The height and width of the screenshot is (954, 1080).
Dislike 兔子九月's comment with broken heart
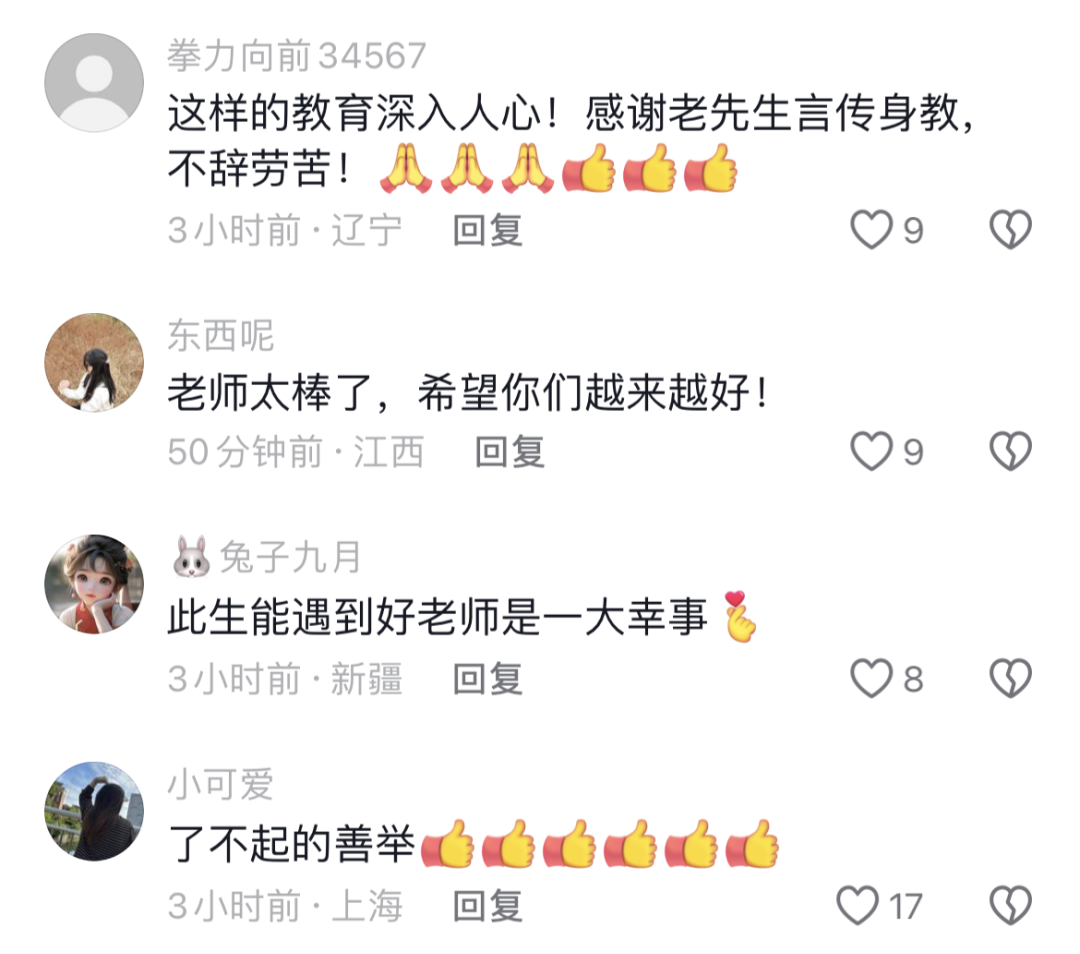click(1010, 678)
